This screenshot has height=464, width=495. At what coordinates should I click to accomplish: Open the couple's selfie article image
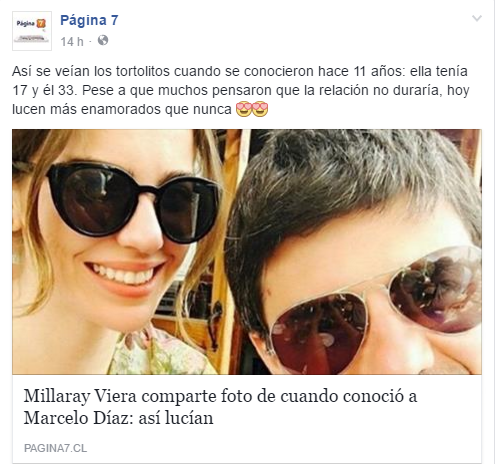(247, 252)
